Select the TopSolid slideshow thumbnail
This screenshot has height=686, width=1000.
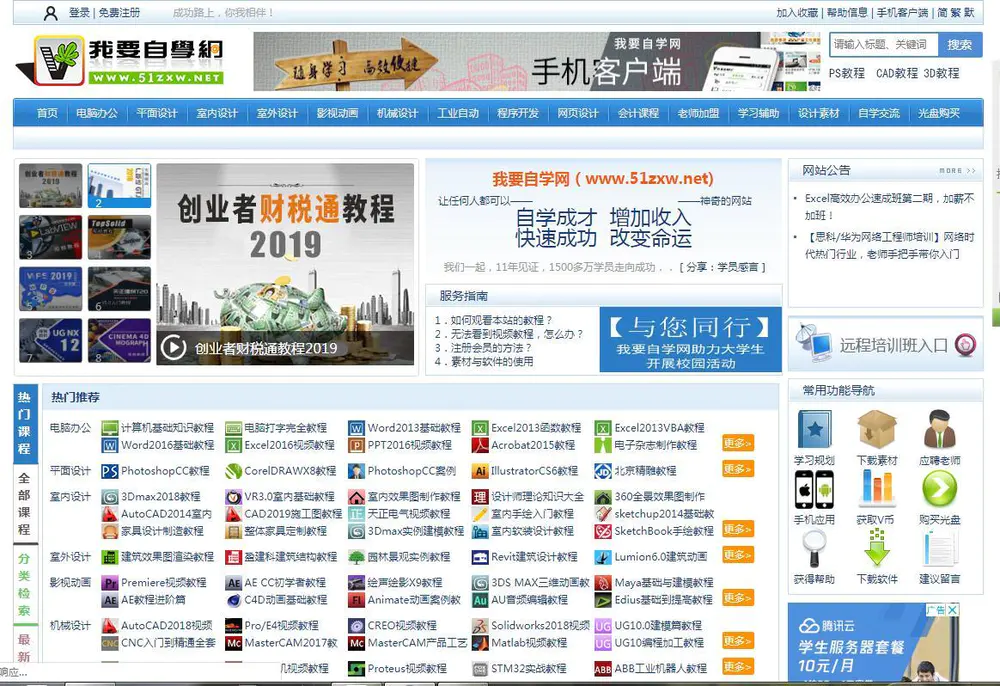click(x=119, y=237)
